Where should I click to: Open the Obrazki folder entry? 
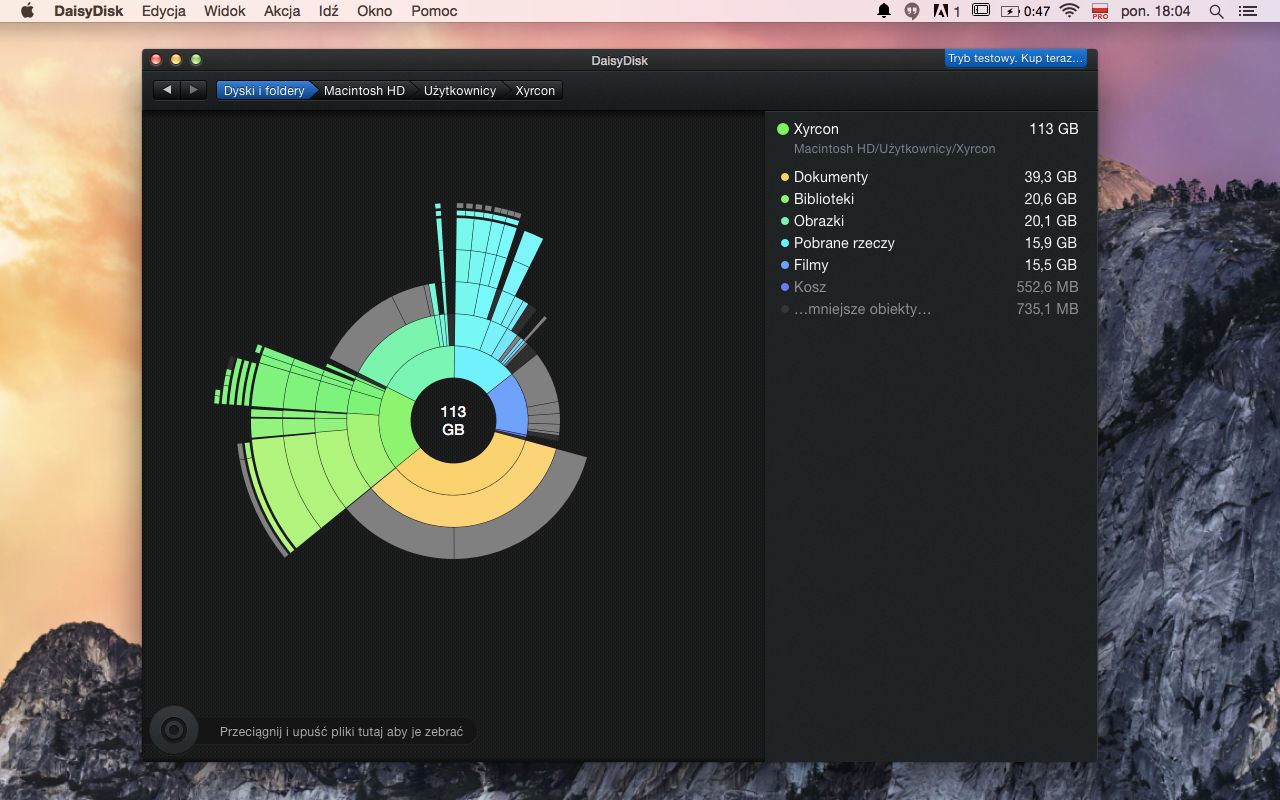(928, 221)
